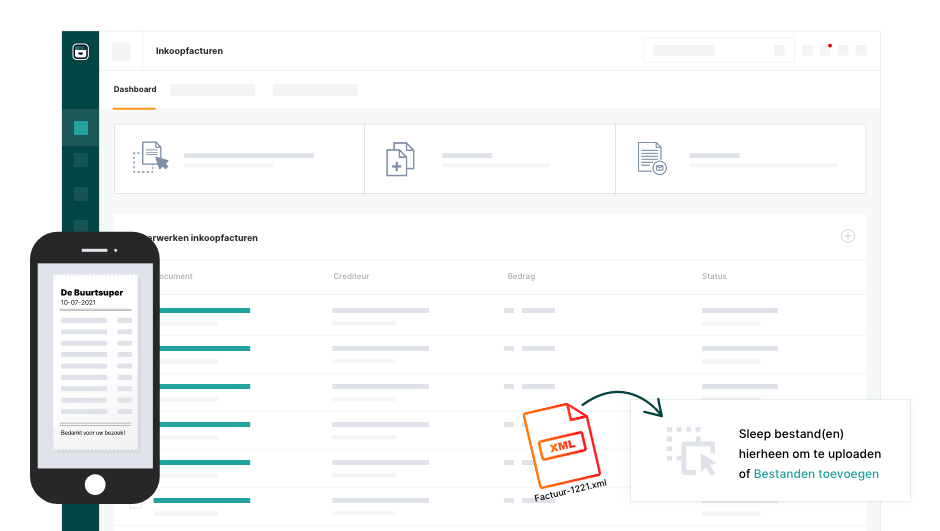Switch to the Dashboard tab
940x531 pixels.
[135, 90]
